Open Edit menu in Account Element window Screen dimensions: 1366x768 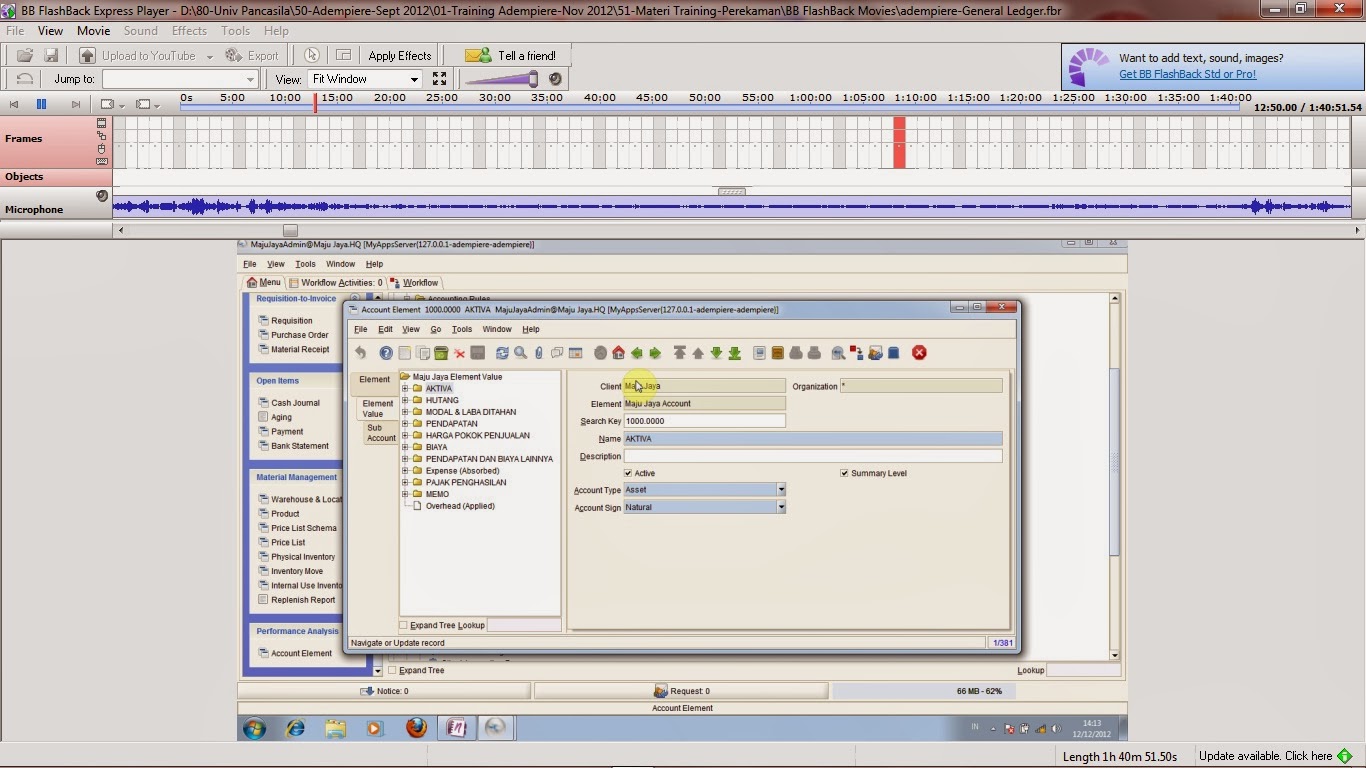[x=385, y=329]
